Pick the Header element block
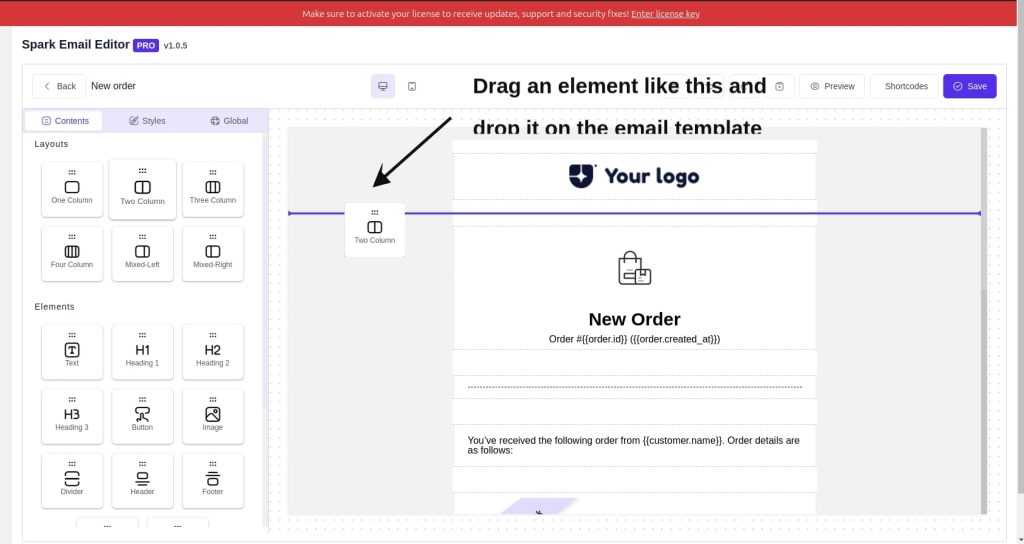1024x544 pixels. [x=142, y=481]
